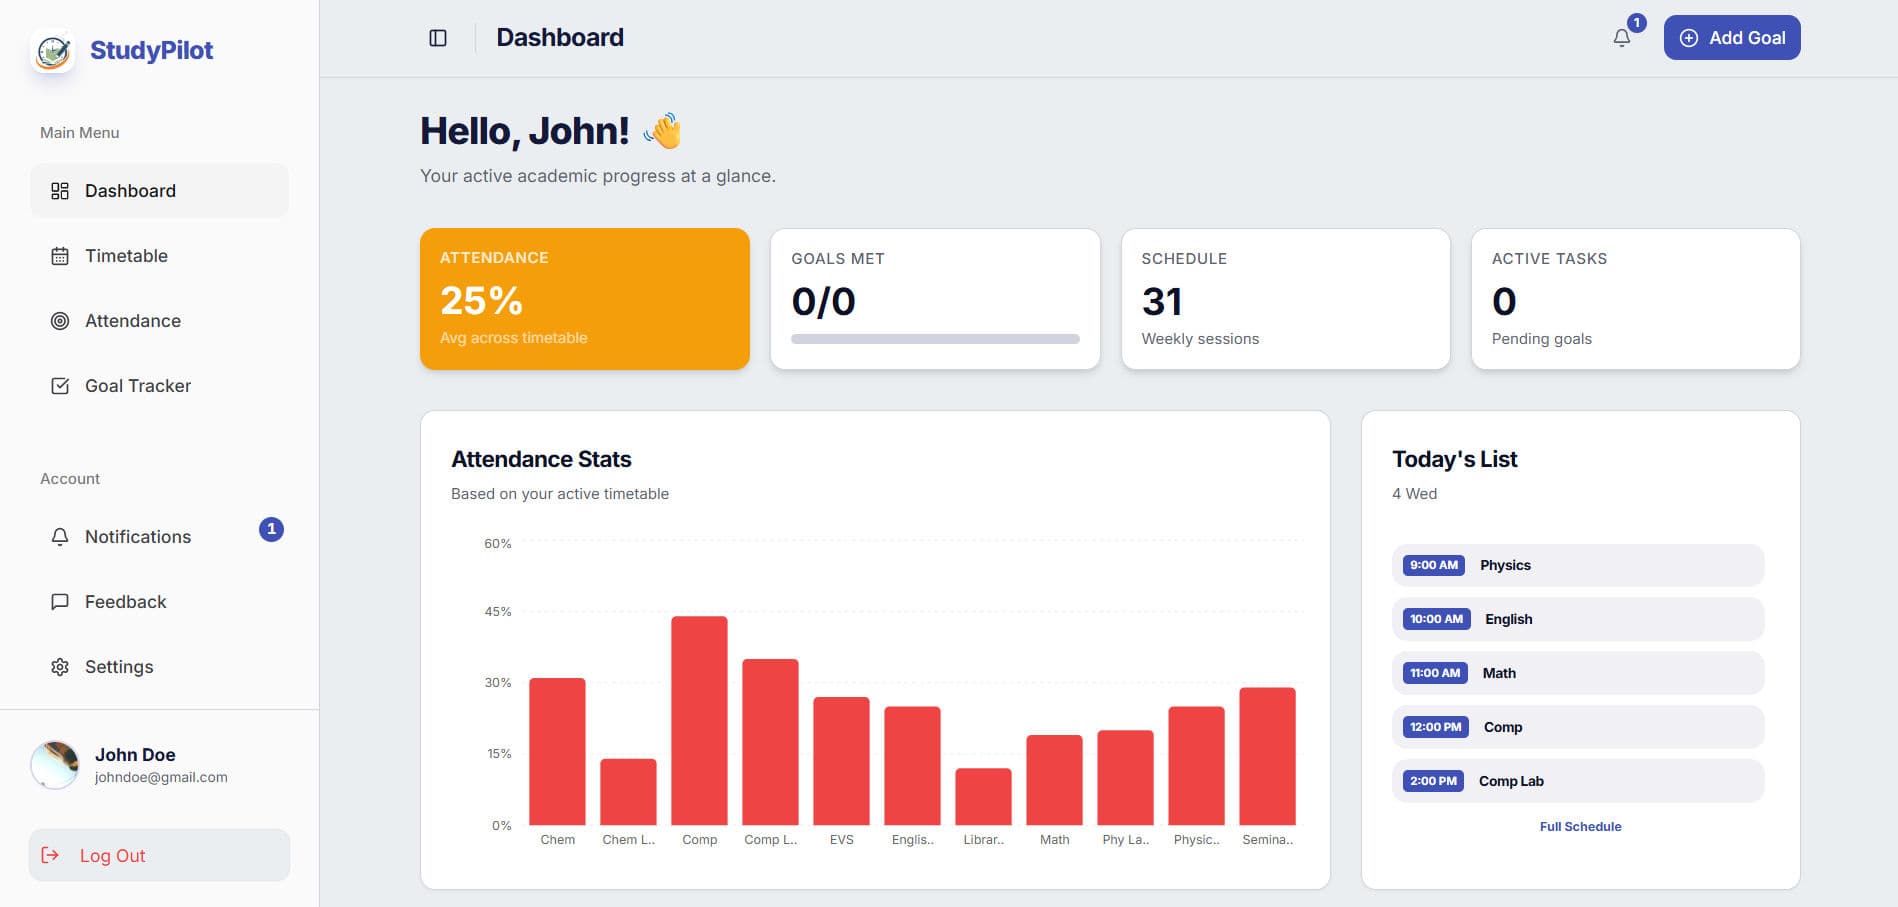The image size is (1898, 907).
Task: Click the StudyPilot logo icon
Action: coord(54,51)
